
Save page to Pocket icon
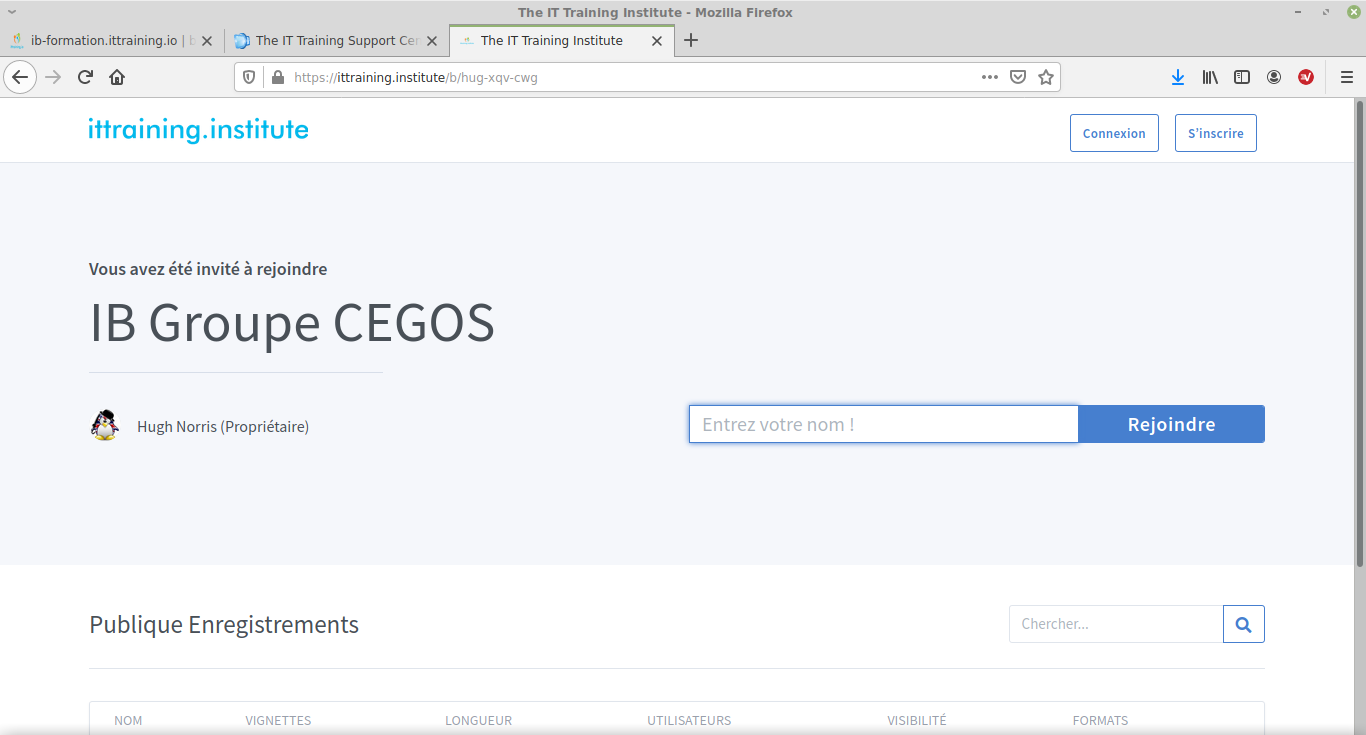pyautogui.click(x=1018, y=77)
